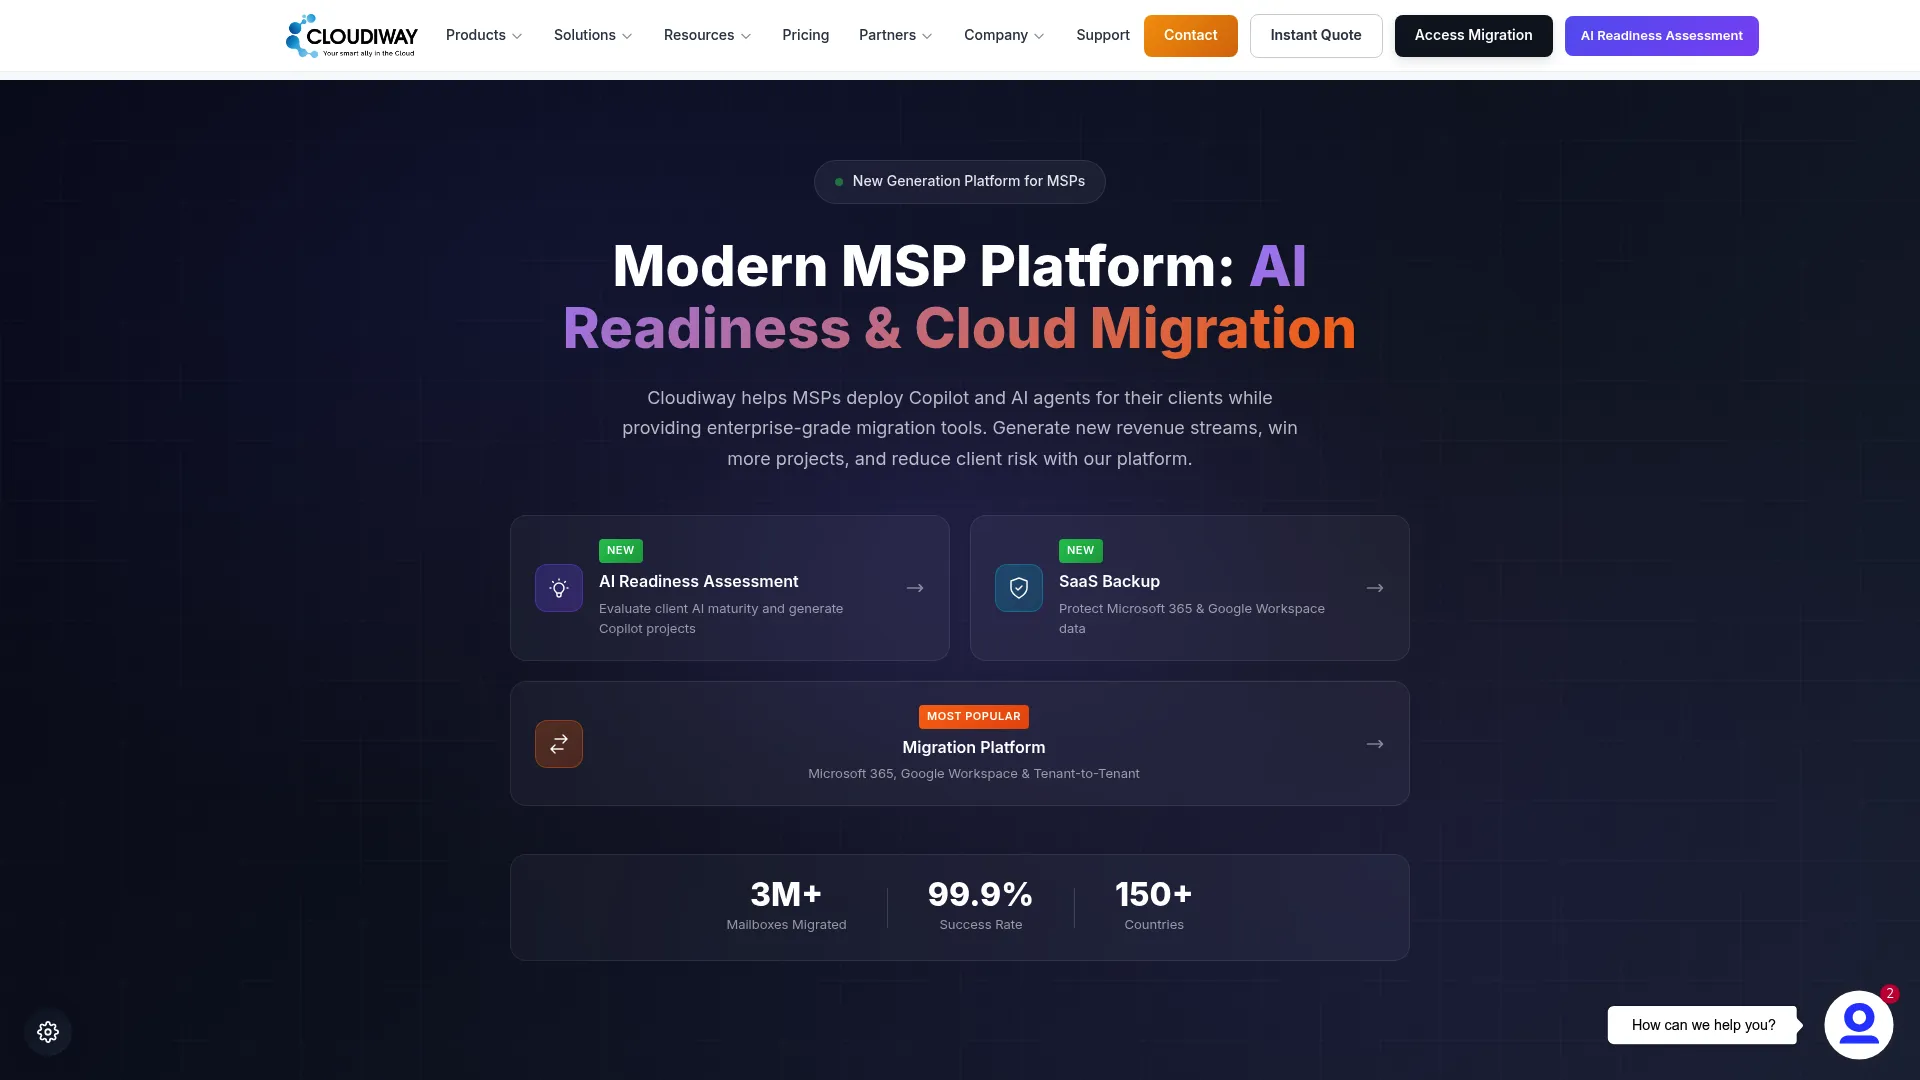Click the 'Mailboxes Migrated' label

(786, 925)
